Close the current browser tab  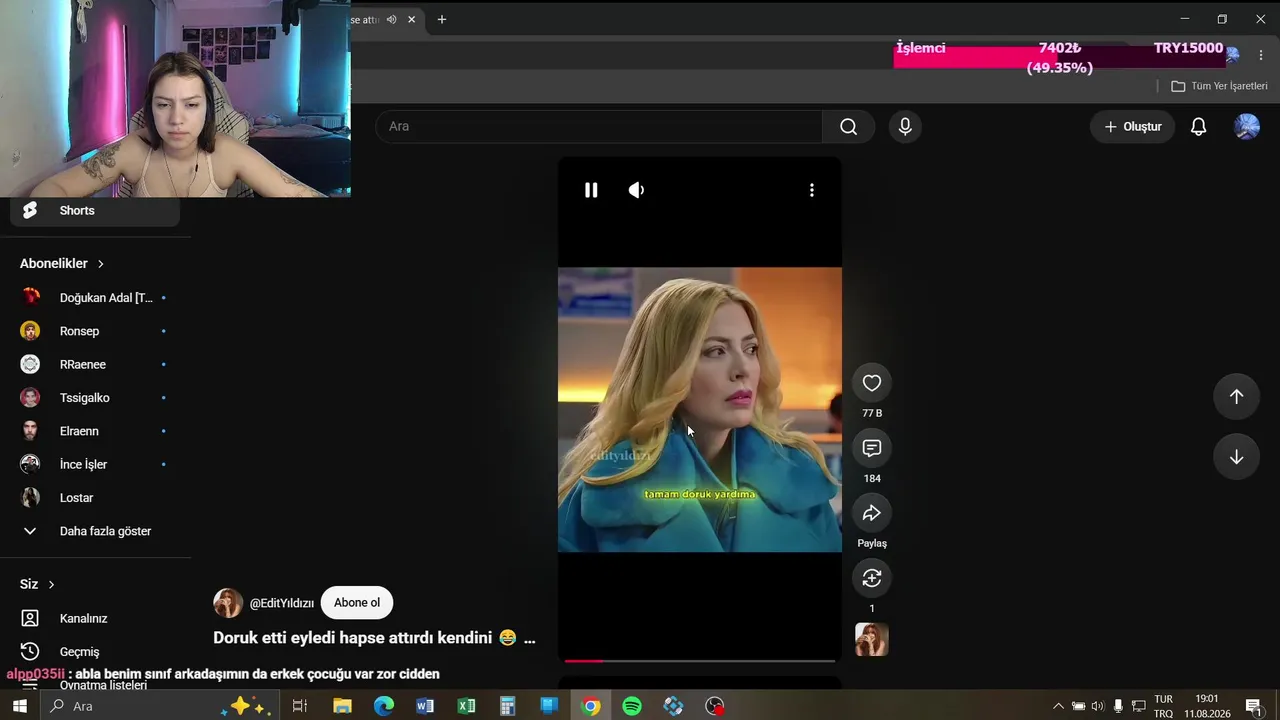coord(411,19)
